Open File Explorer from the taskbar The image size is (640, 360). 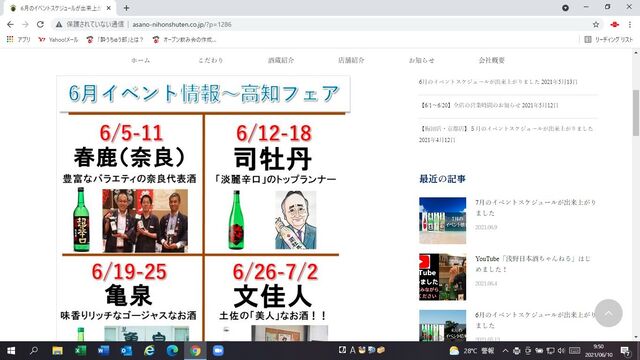click(x=58, y=351)
